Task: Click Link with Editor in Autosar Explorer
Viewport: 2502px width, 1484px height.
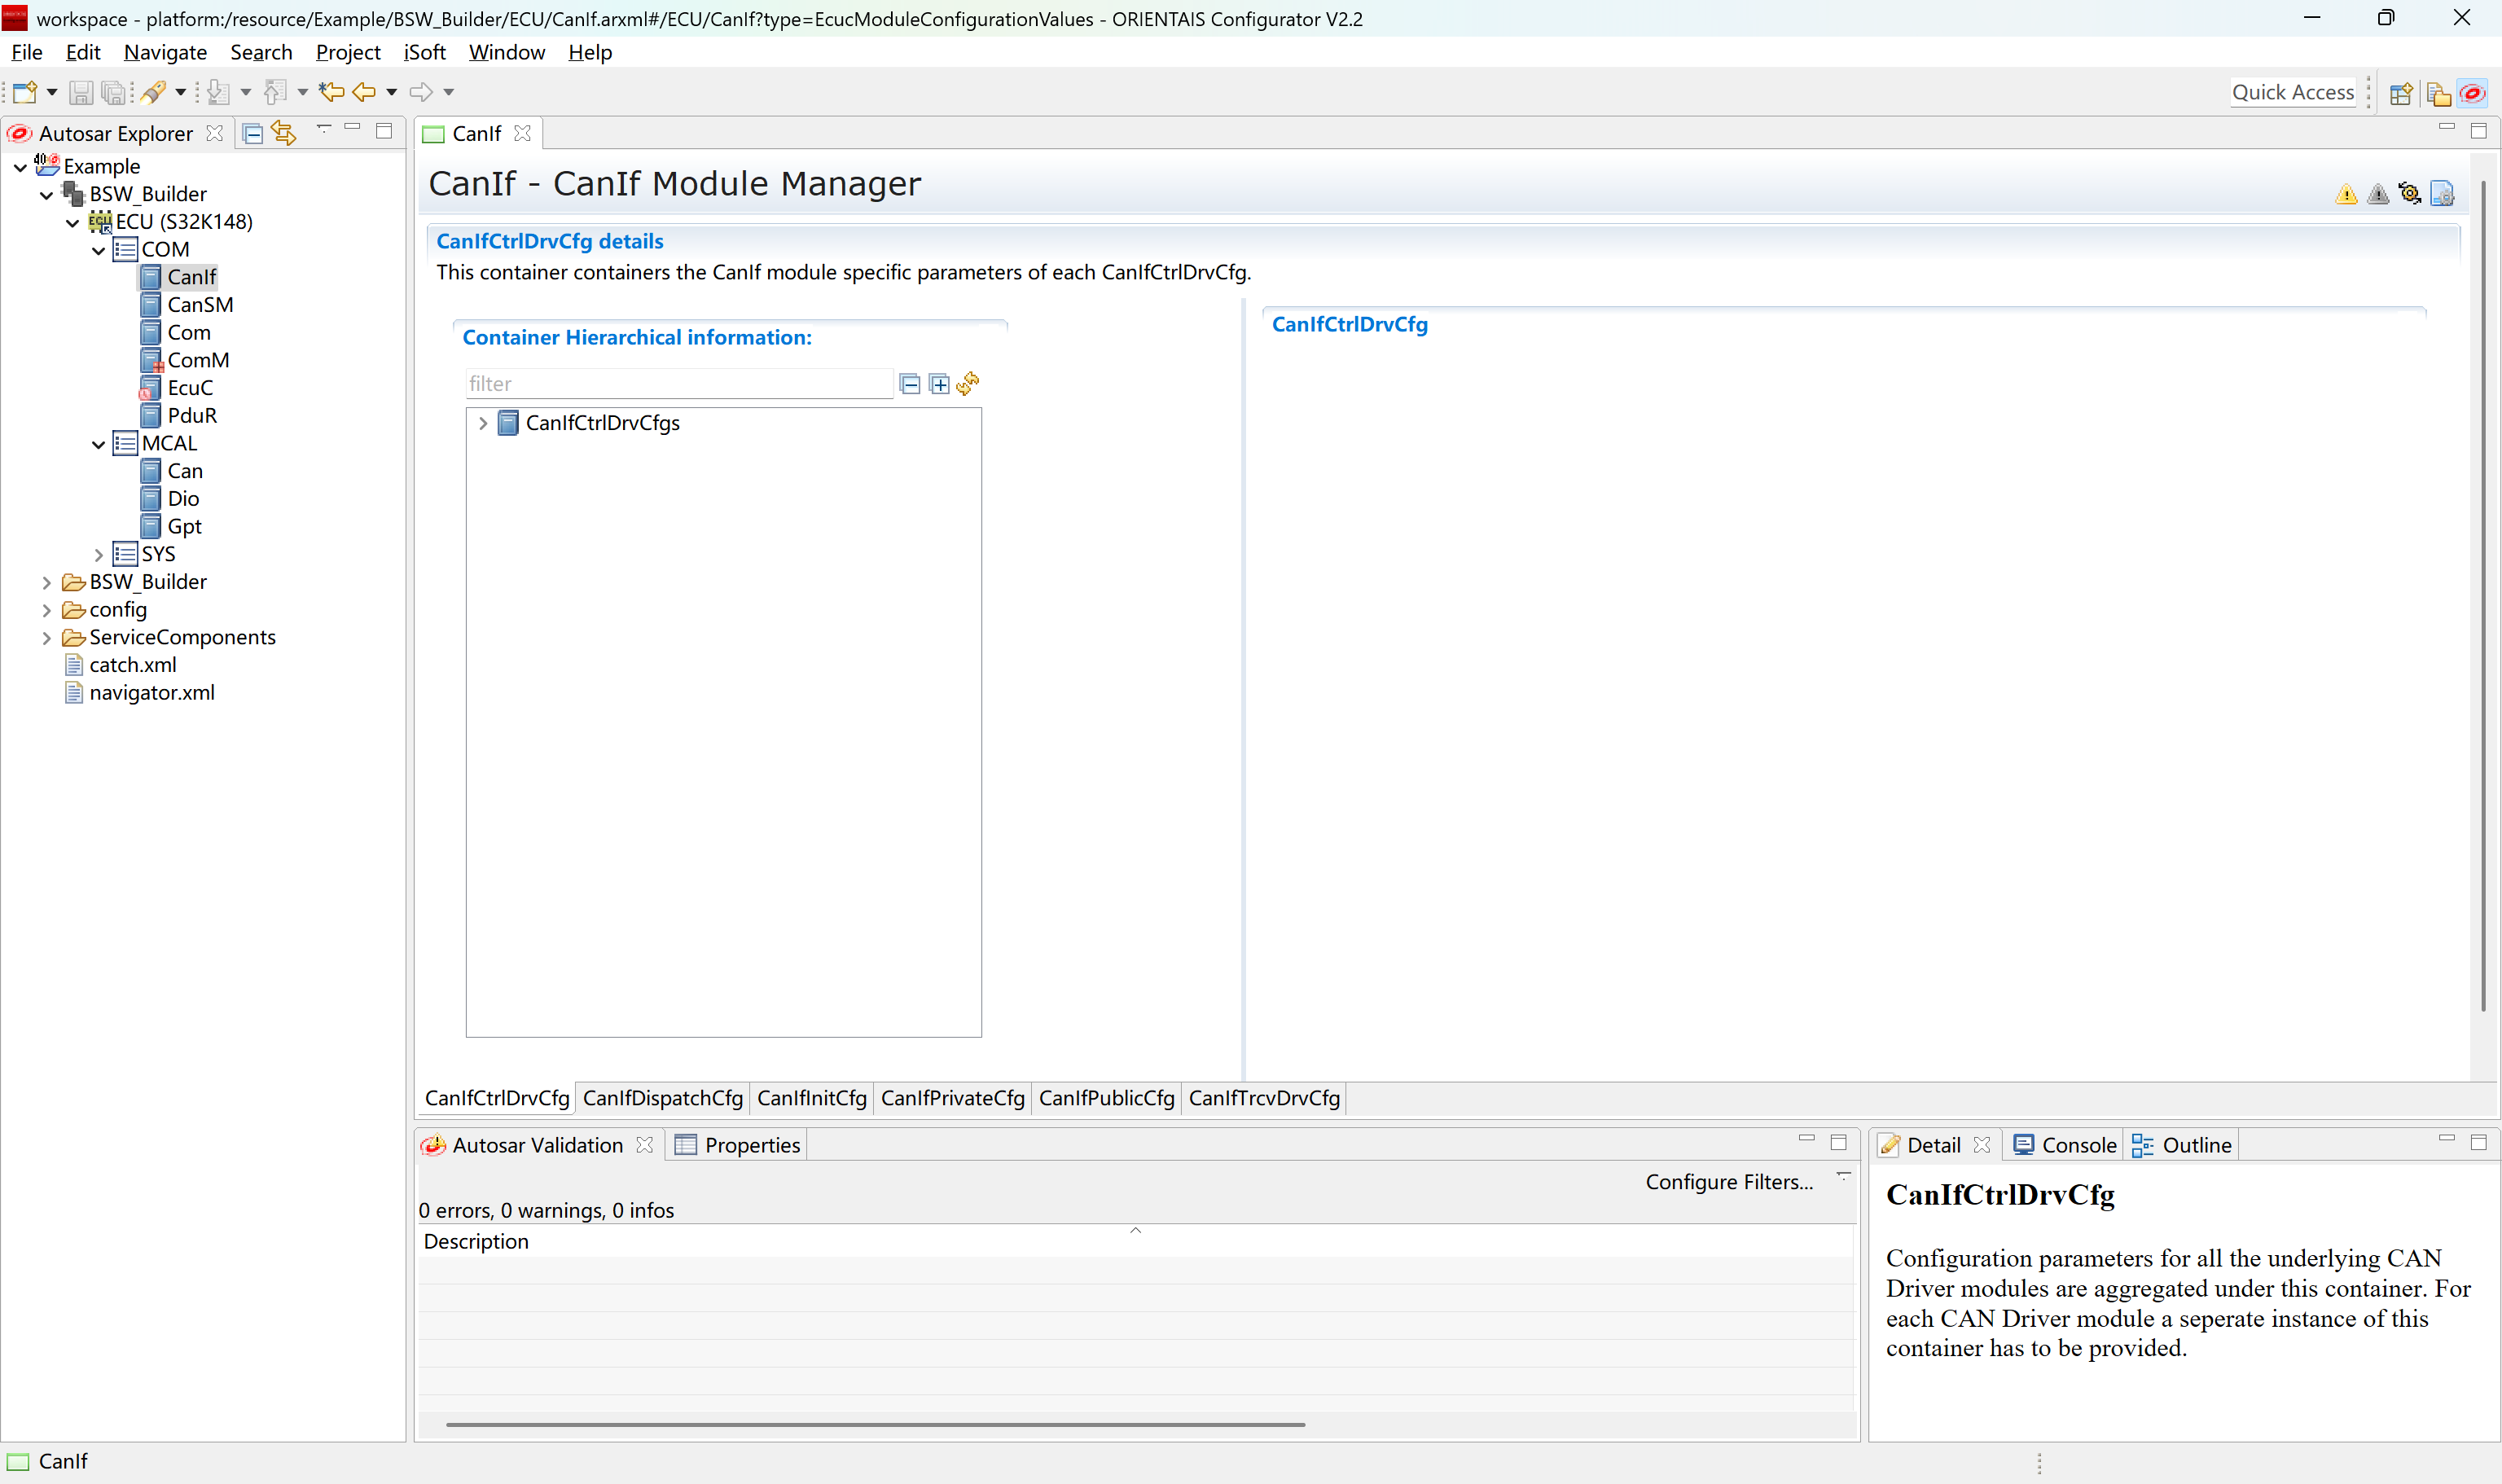Action: point(284,133)
